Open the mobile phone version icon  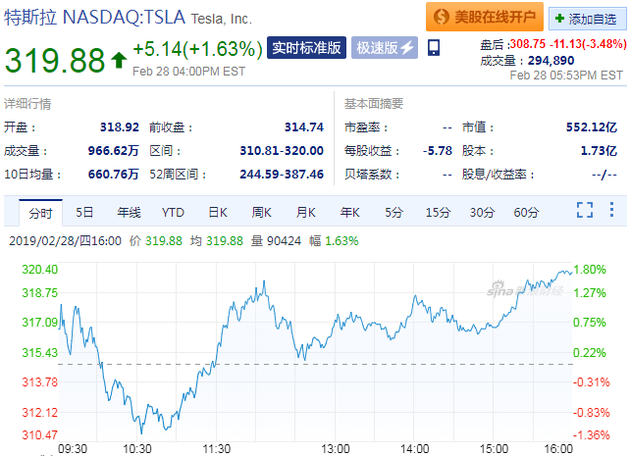click(x=434, y=48)
